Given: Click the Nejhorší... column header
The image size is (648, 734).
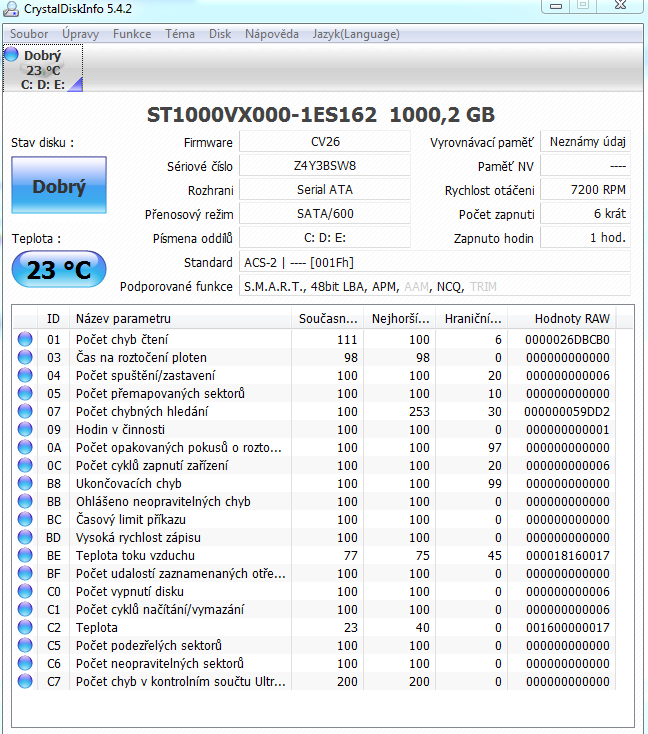Looking at the screenshot, I should pos(400,319).
